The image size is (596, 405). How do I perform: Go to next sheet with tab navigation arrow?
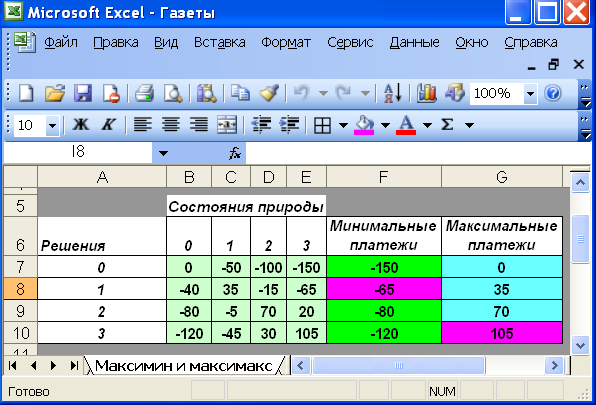[53, 366]
